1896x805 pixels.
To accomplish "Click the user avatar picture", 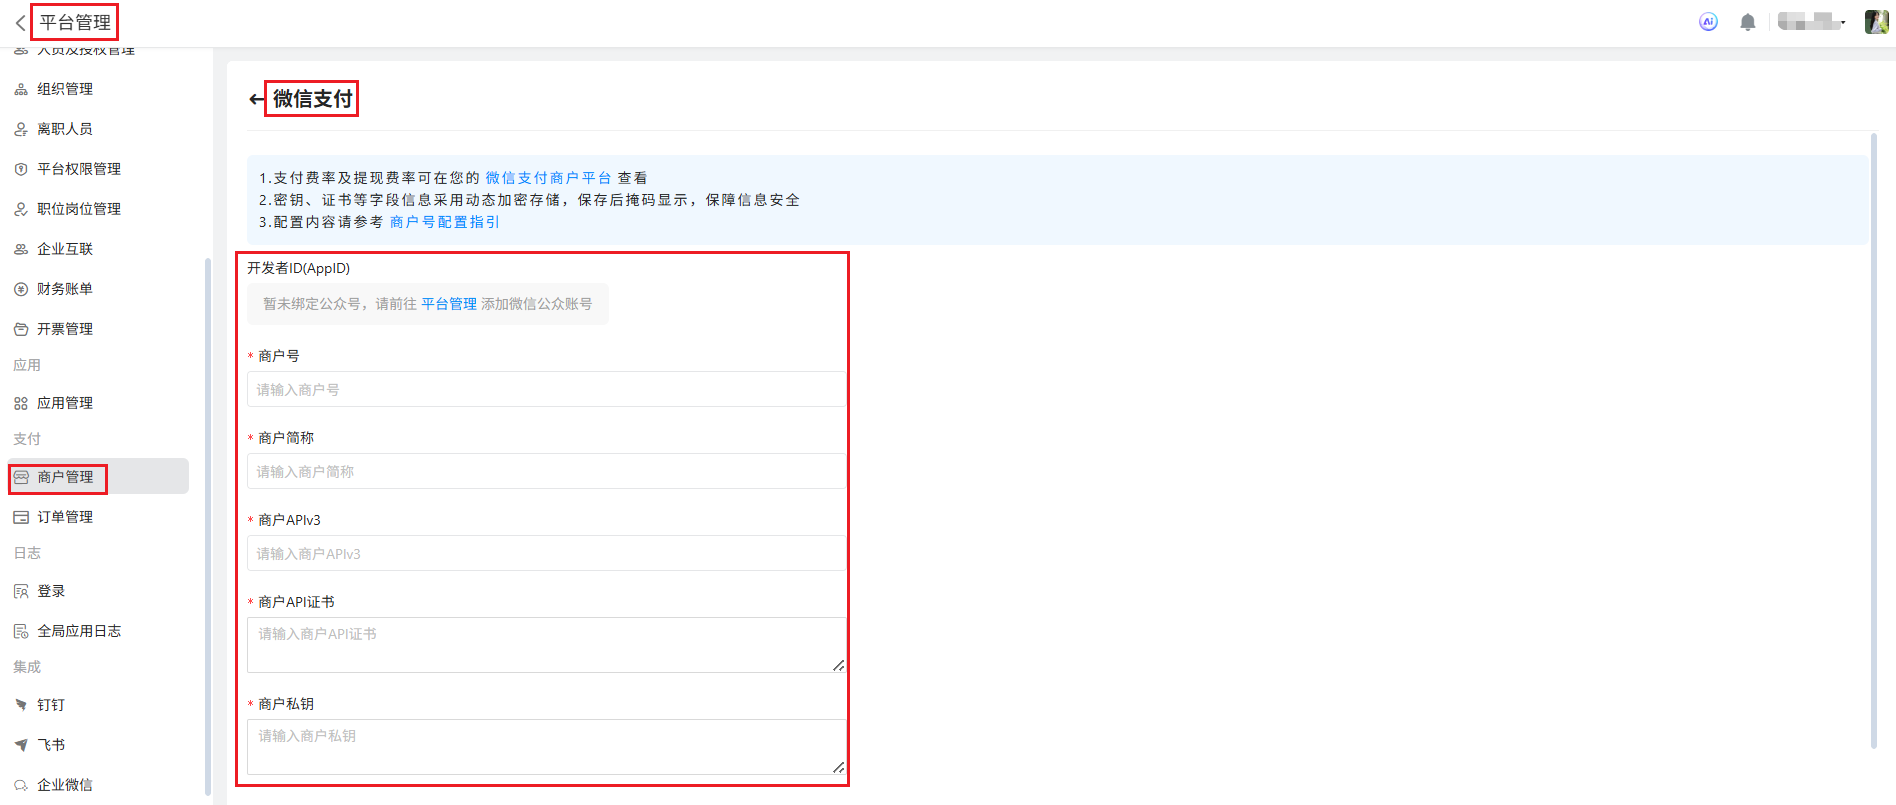I will [1876, 22].
